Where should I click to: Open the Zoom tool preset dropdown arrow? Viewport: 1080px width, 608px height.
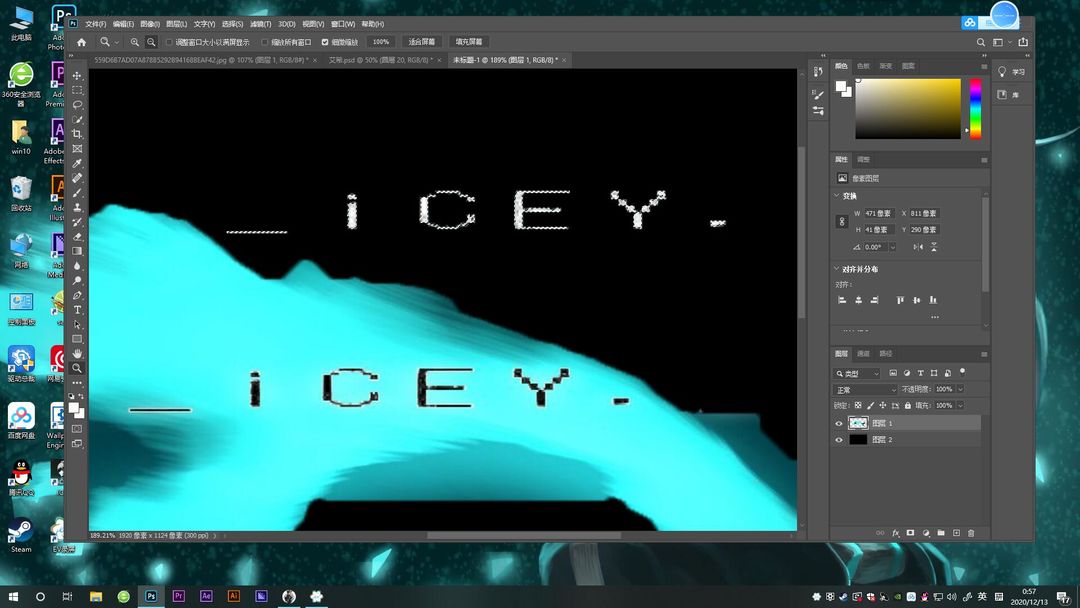click(x=116, y=43)
